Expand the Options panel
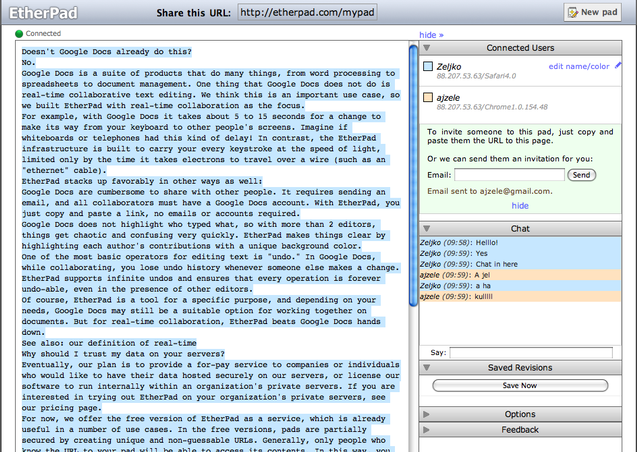The height and width of the screenshot is (452, 637). [x=426, y=414]
